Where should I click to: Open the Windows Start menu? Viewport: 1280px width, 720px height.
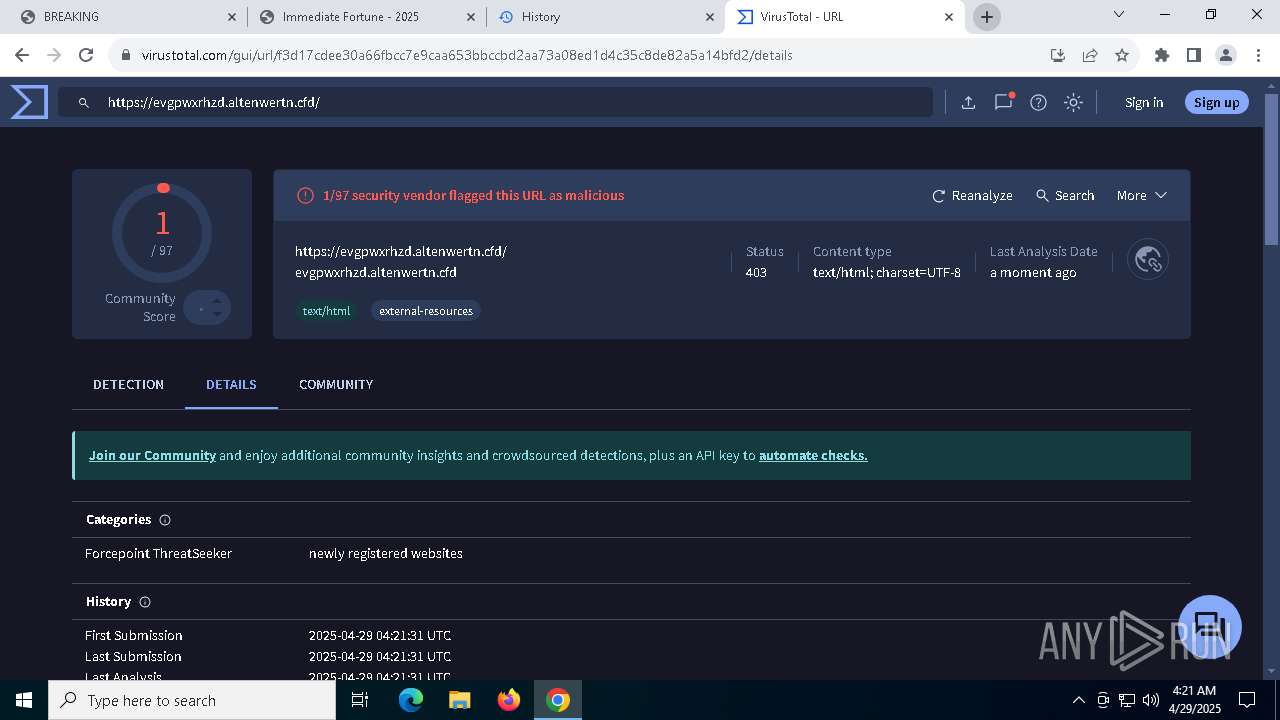point(24,700)
